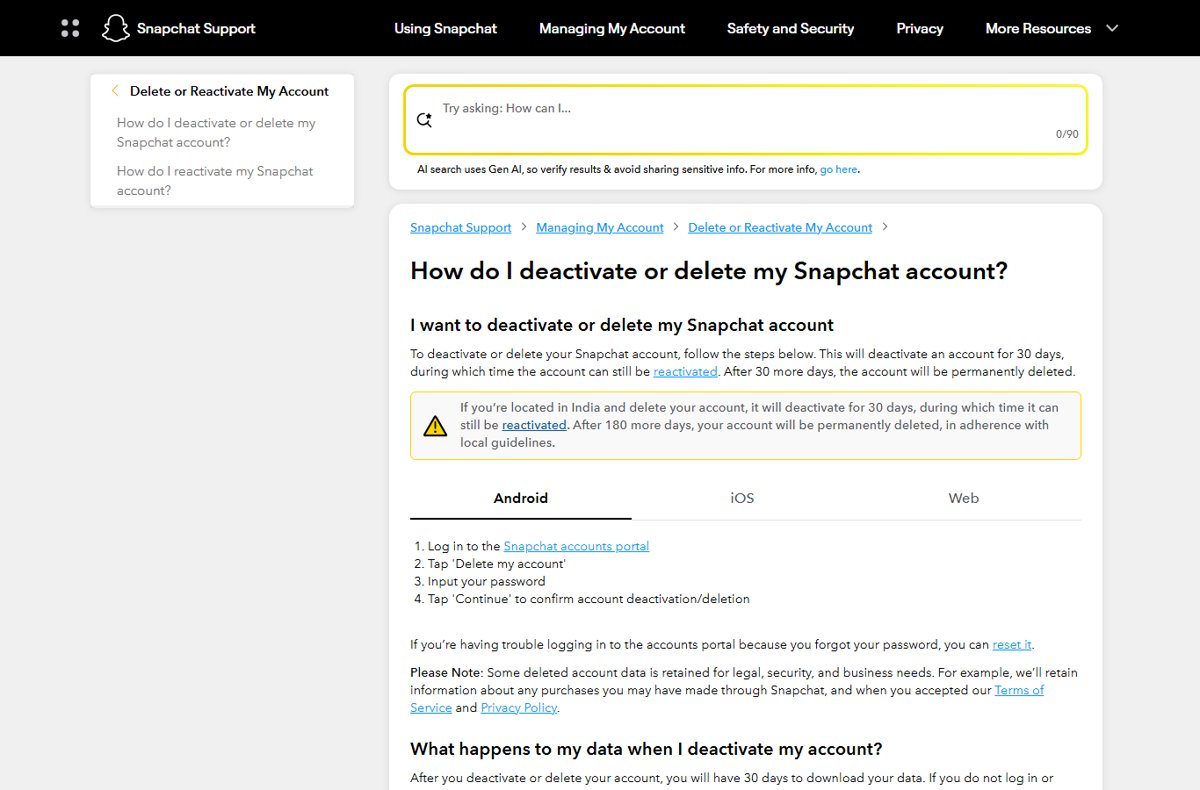Click heading 'I want to deactivate or delete'
This screenshot has height=790, width=1200.
point(622,325)
